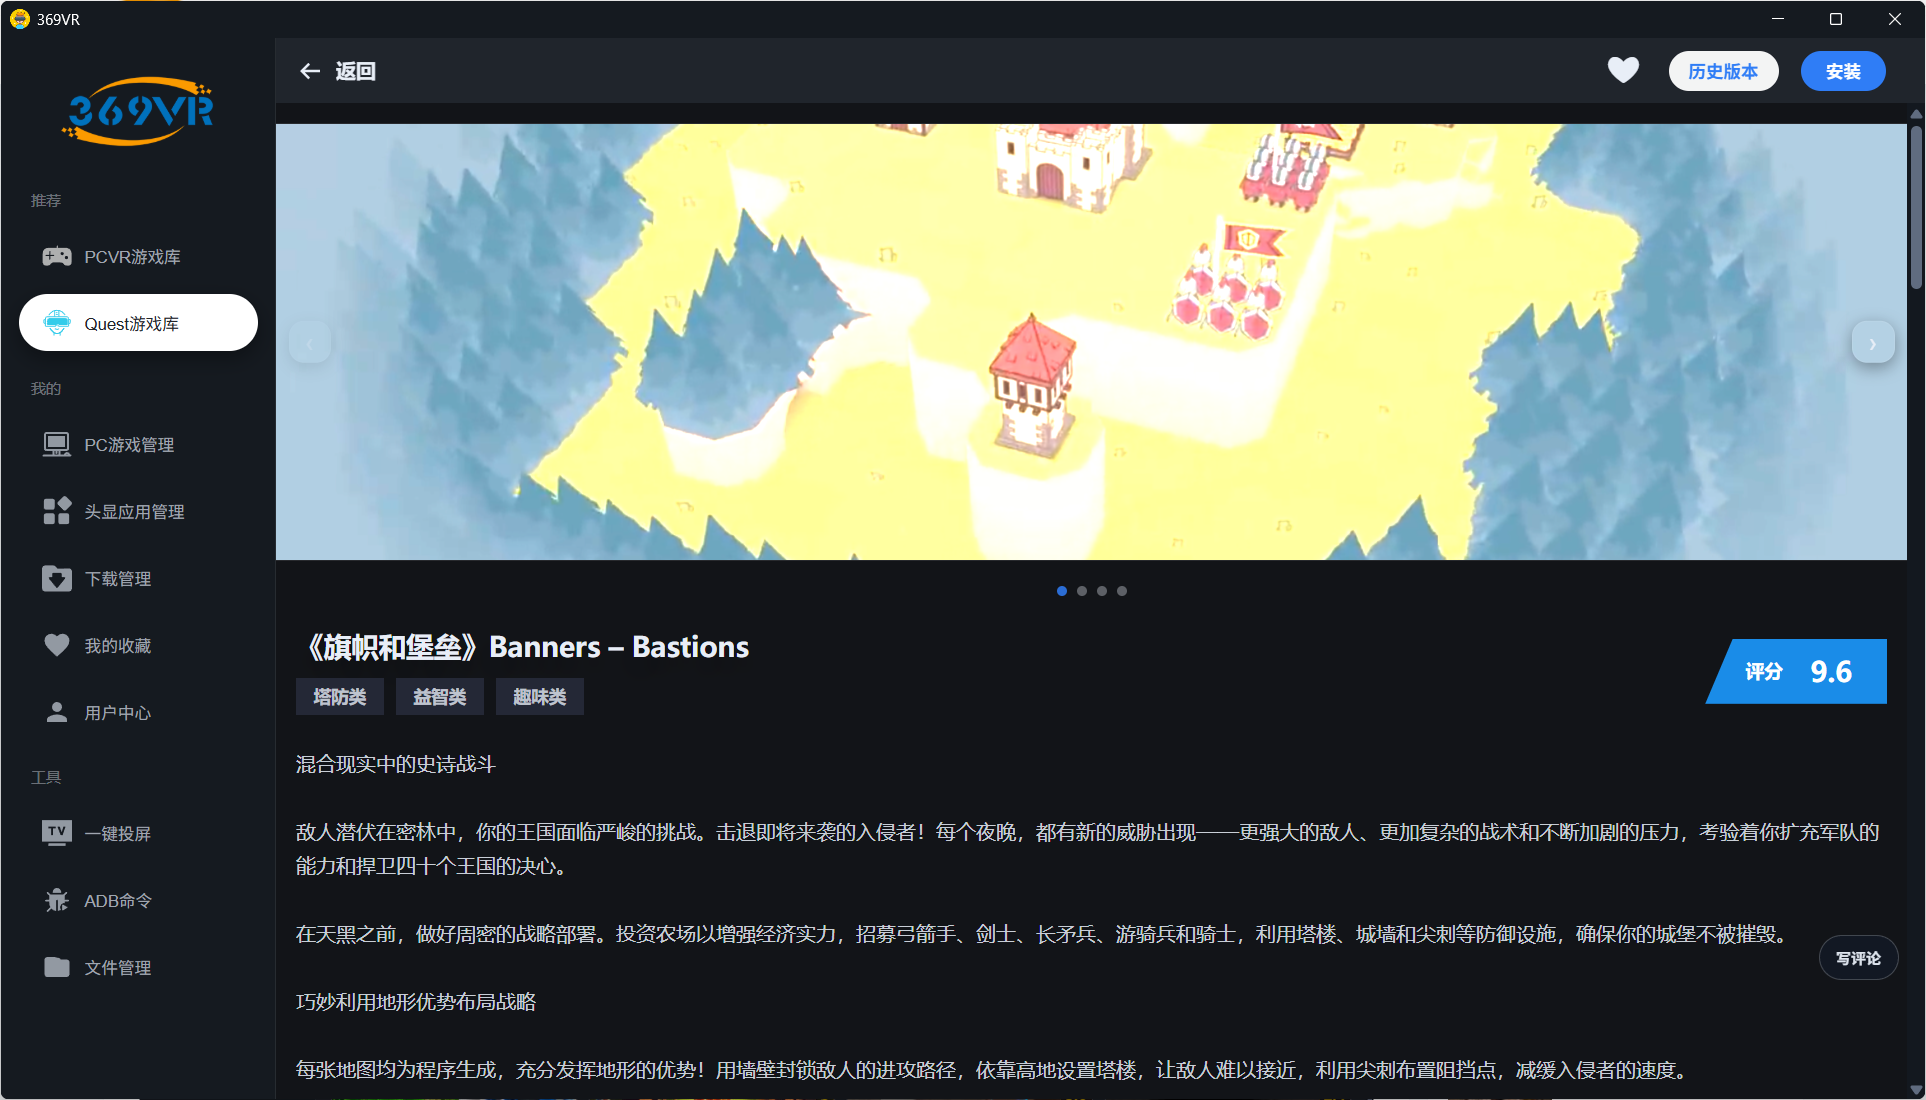Select the Quest游戏库 sidebar item
The width and height of the screenshot is (1926, 1100).
(132, 322)
